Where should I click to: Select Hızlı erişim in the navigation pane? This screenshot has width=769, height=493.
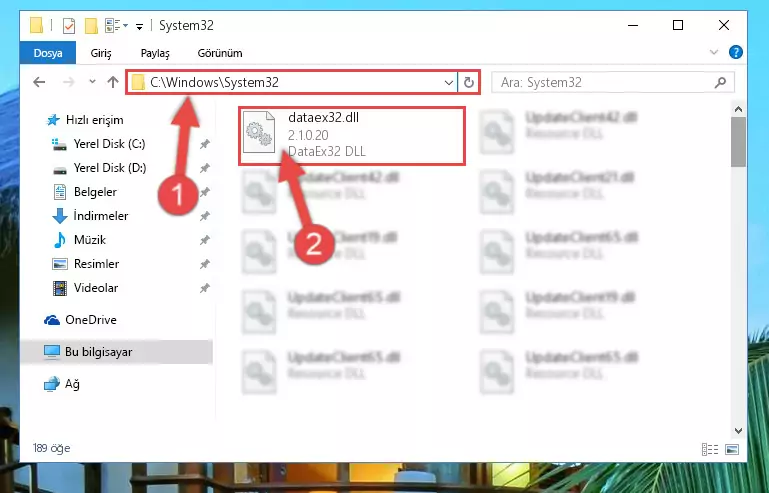pyautogui.click(x=94, y=120)
